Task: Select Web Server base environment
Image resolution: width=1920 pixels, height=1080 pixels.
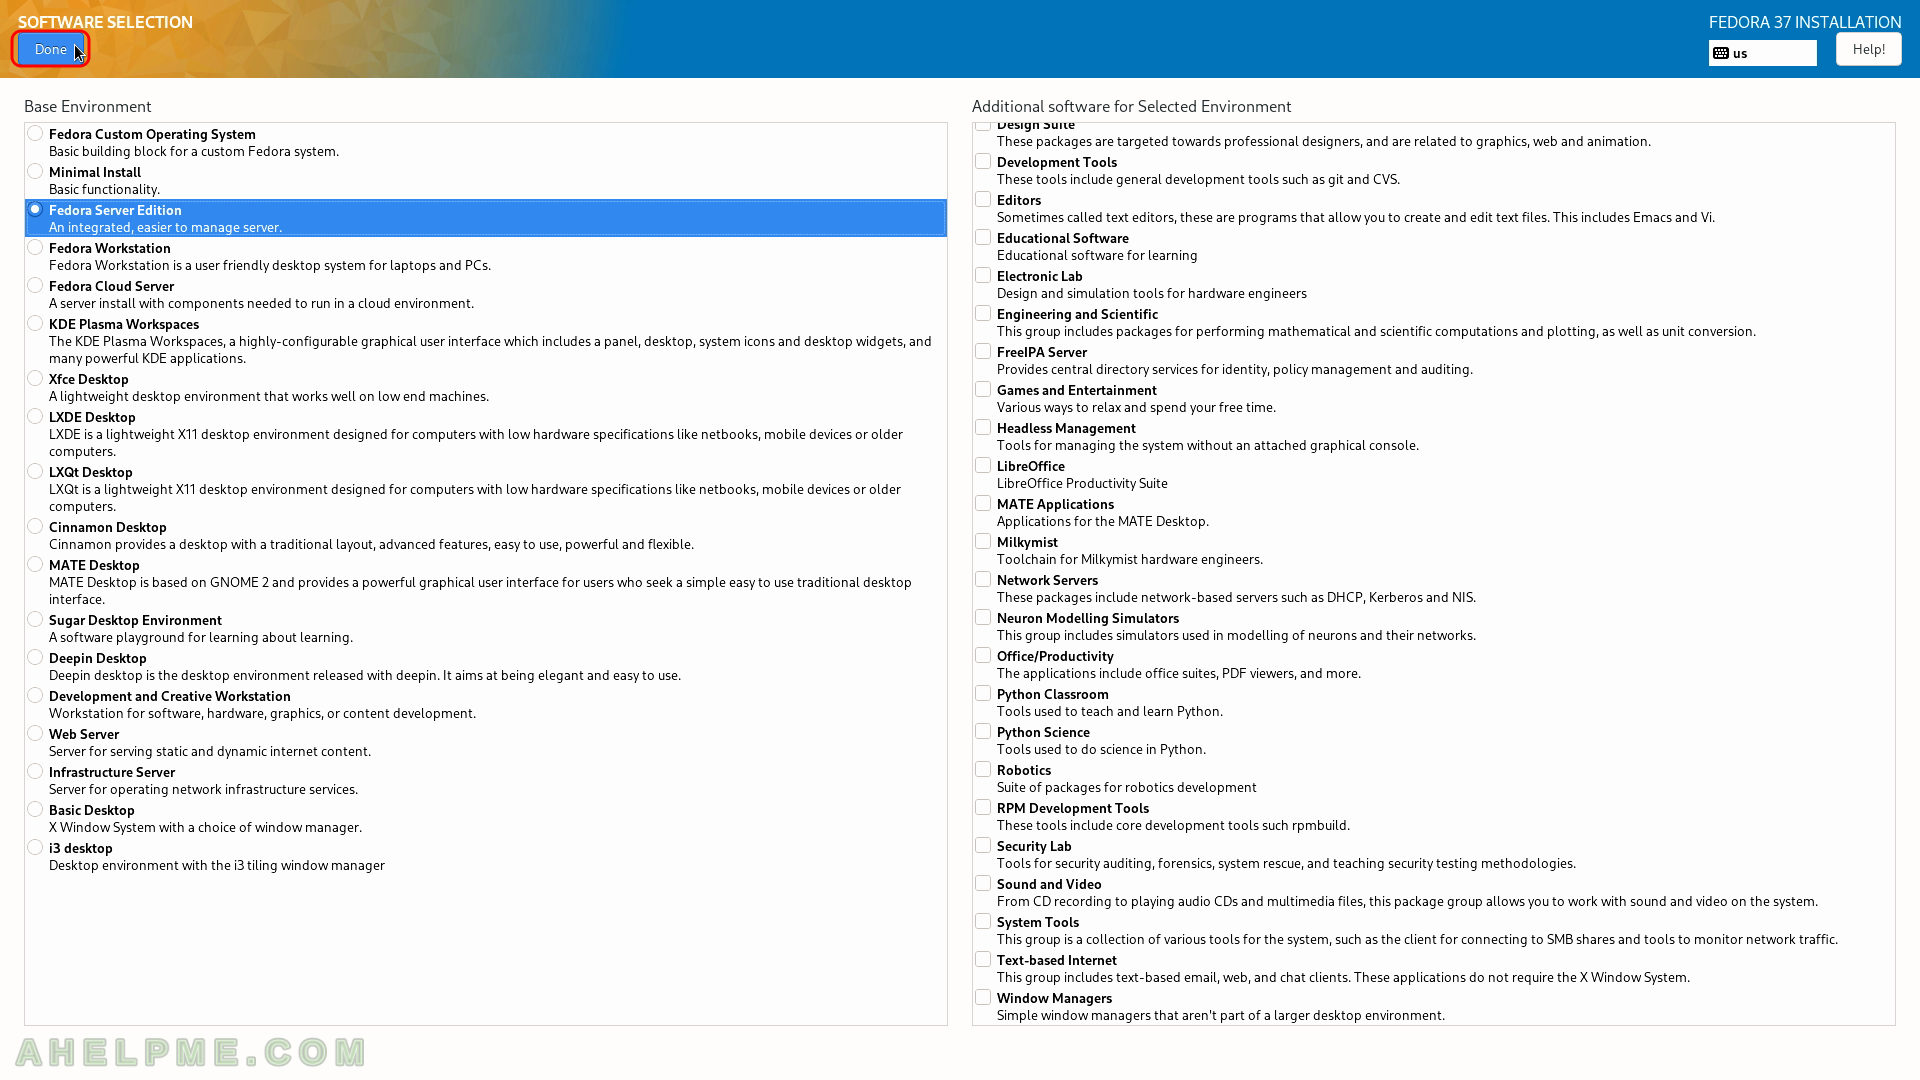Action: (x=35, y=733)
